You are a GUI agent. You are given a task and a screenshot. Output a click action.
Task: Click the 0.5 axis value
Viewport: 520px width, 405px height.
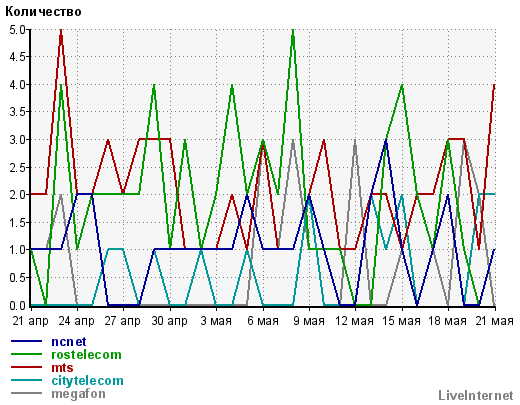[17, 278]
